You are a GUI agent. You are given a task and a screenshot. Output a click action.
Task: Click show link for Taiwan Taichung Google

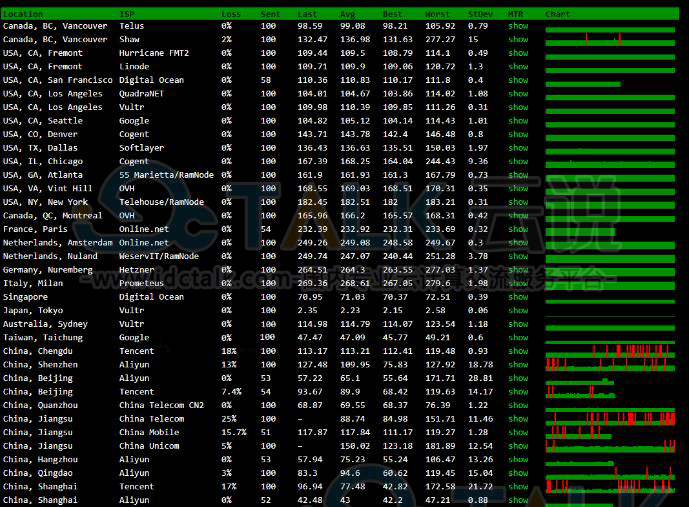(518, 338)
